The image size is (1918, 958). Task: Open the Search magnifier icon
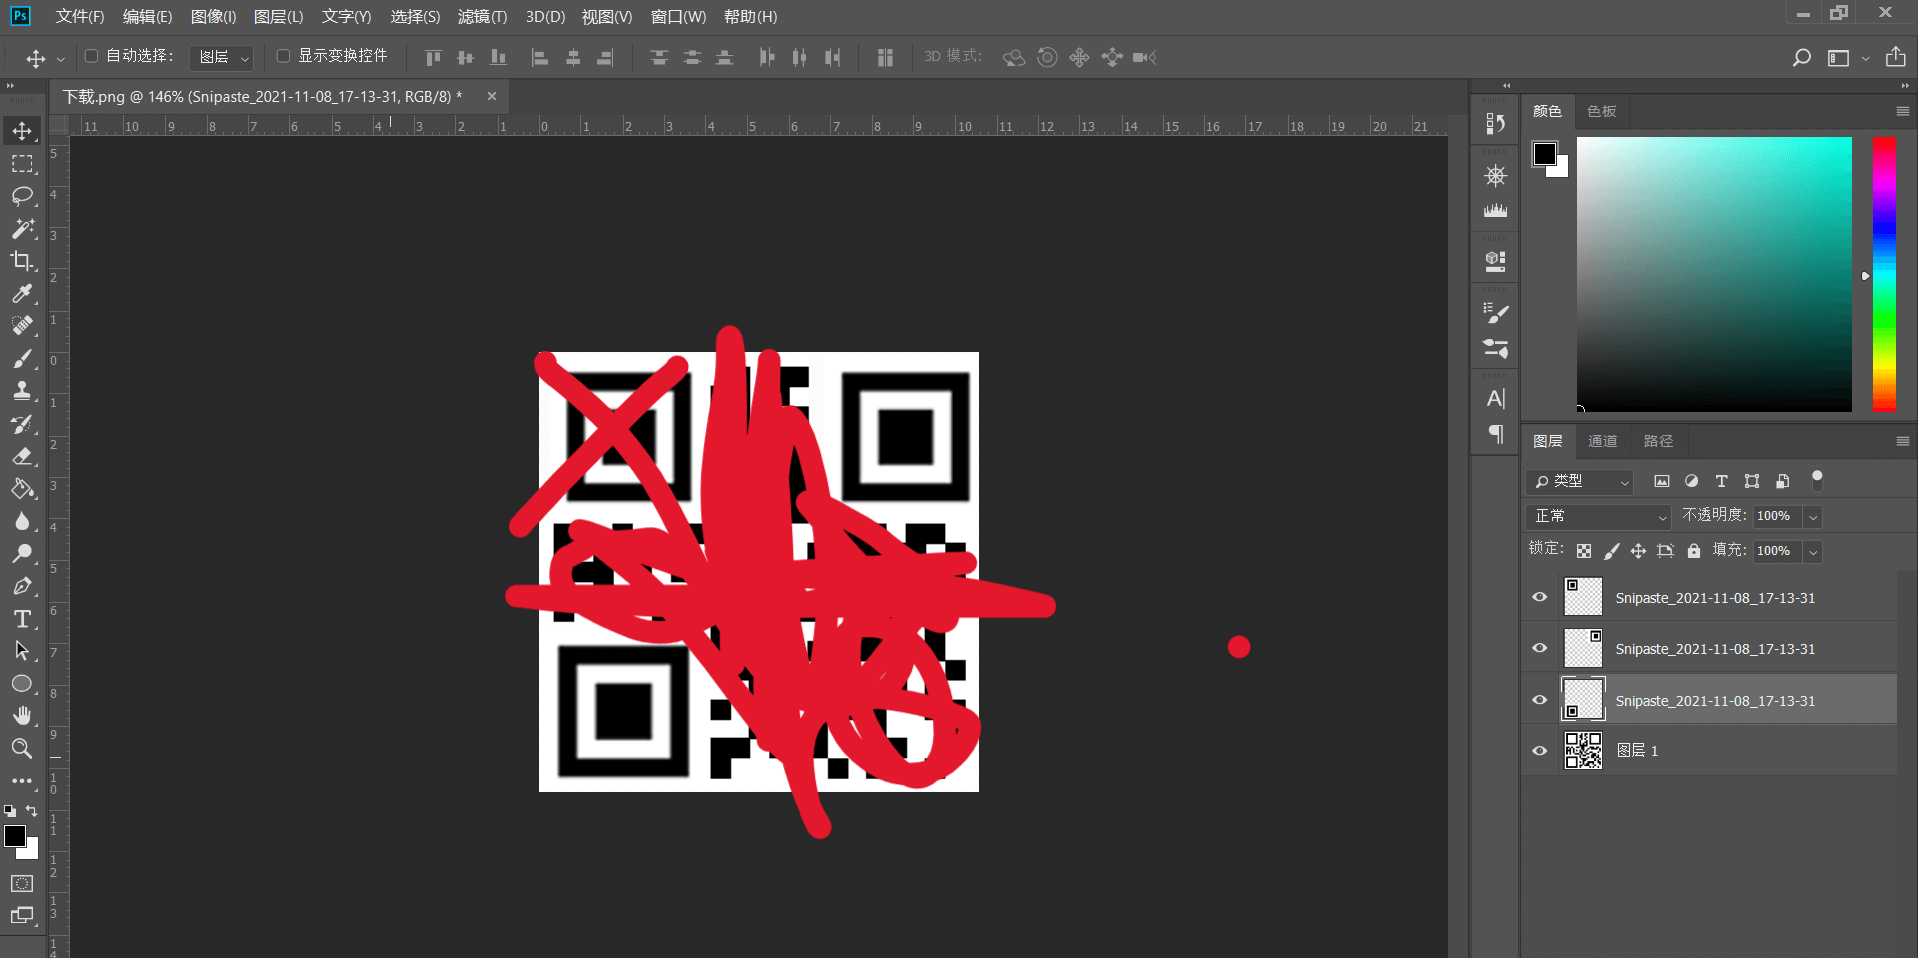click(x=1801, y=58)
